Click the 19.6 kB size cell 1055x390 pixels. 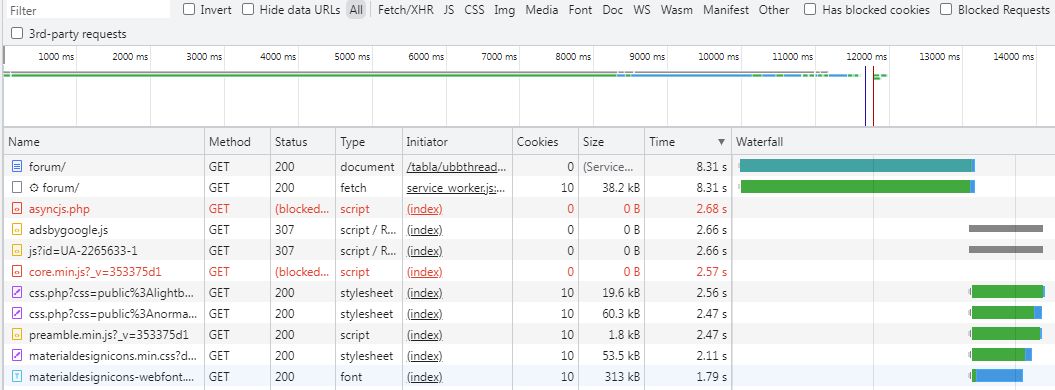622,293
